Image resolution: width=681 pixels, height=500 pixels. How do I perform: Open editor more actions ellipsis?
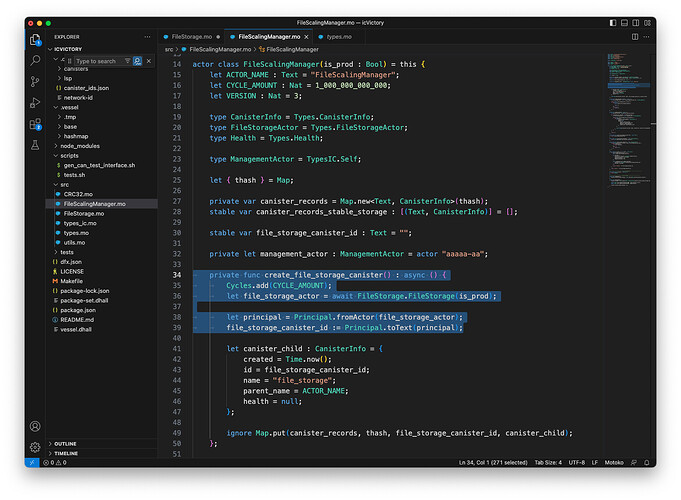click(647, 37)
